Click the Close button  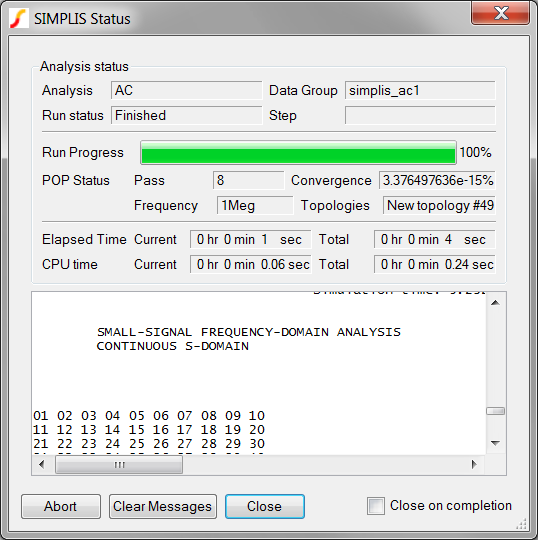[265, 506]
